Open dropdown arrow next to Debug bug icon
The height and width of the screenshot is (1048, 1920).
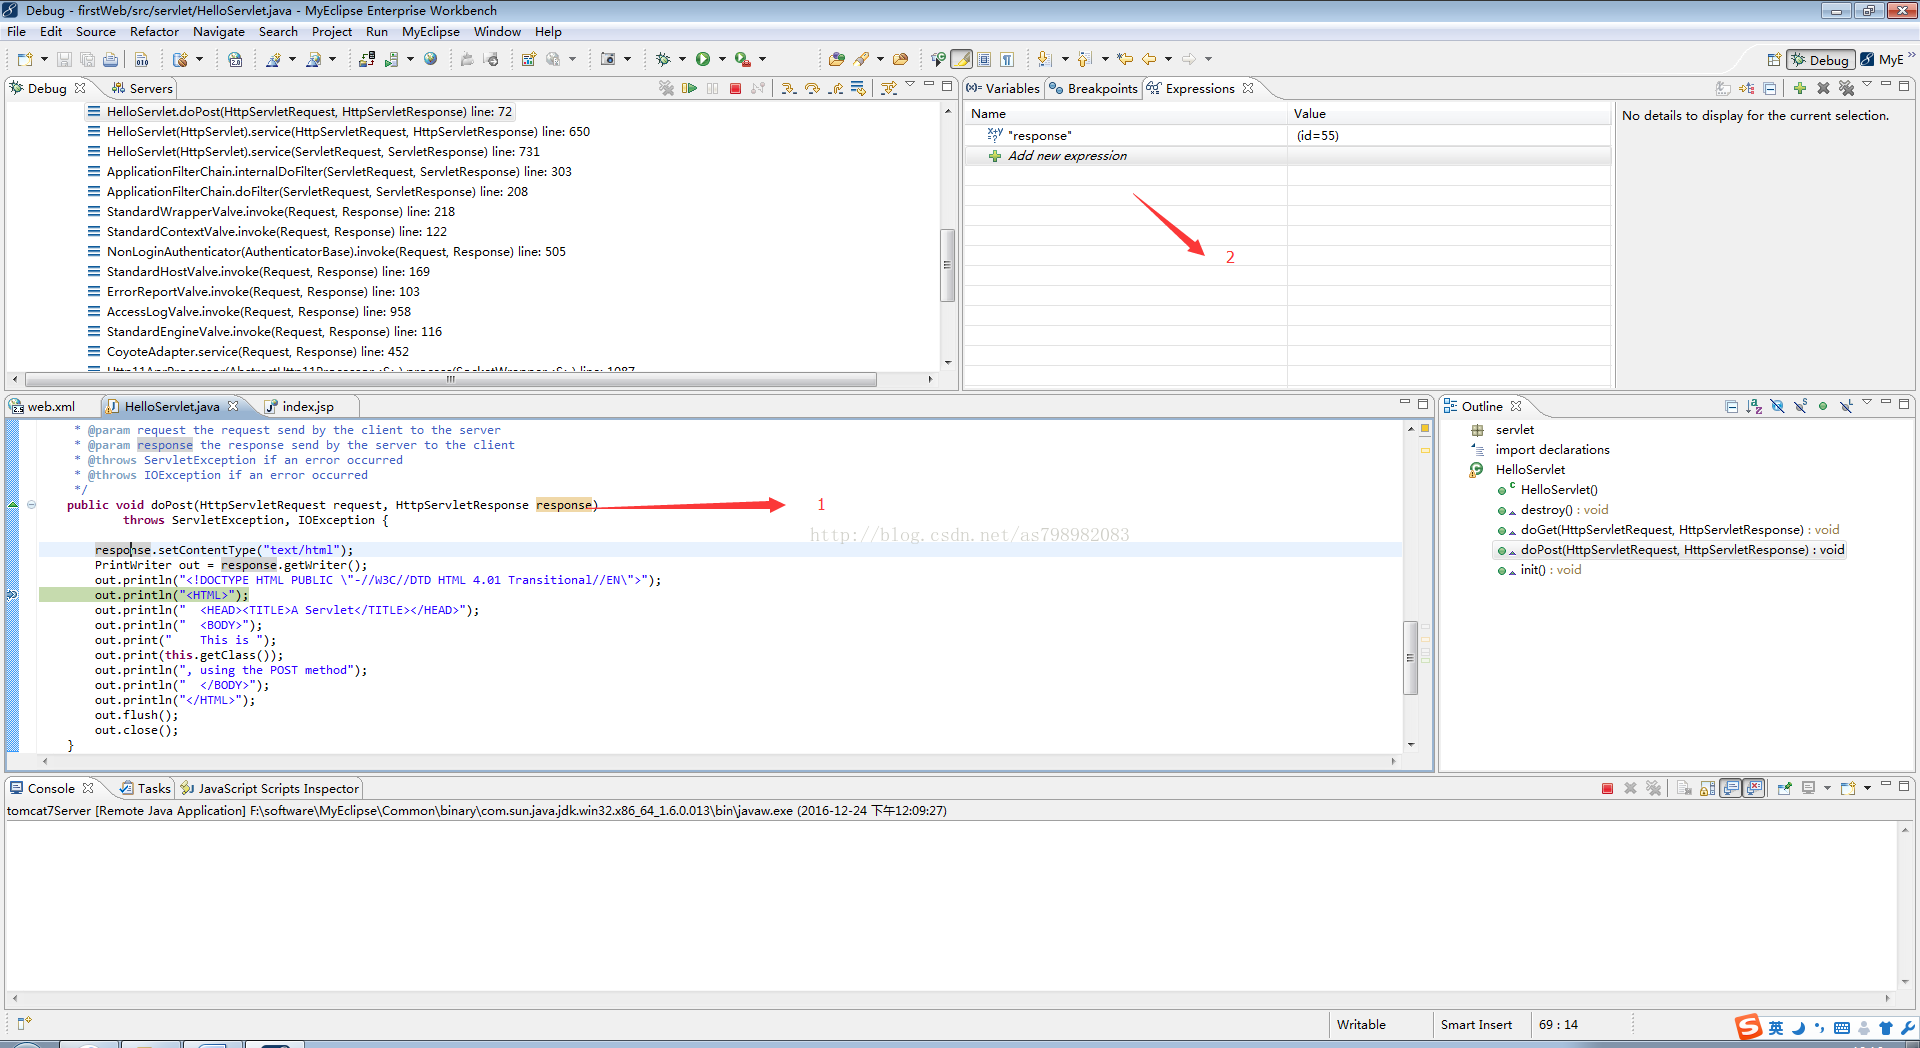pyautogui.click(x=682, y=60)
